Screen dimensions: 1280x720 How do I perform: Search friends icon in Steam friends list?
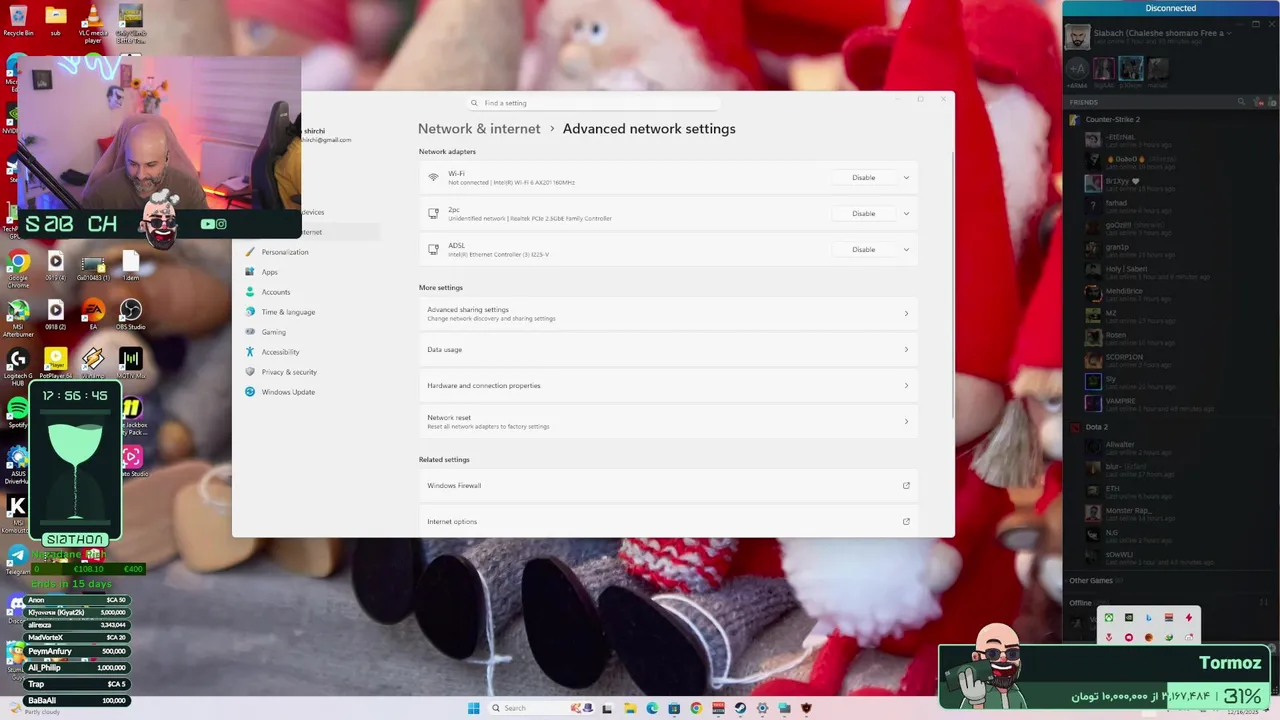tap(1241, 102)
